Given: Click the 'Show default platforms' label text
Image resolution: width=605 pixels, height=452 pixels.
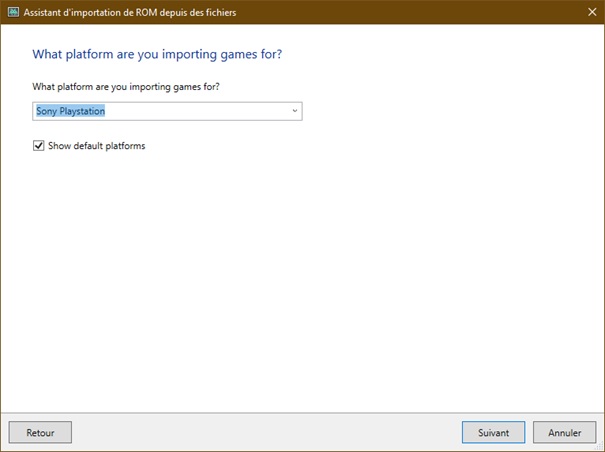Looking at the screenshot, I should [96, 146].
